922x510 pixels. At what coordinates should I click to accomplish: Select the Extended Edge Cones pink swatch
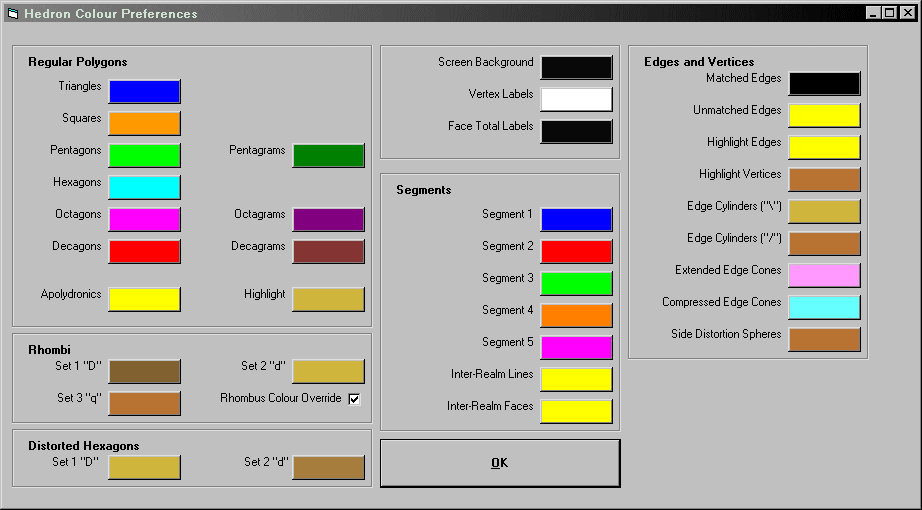click(x=824, y=275)
